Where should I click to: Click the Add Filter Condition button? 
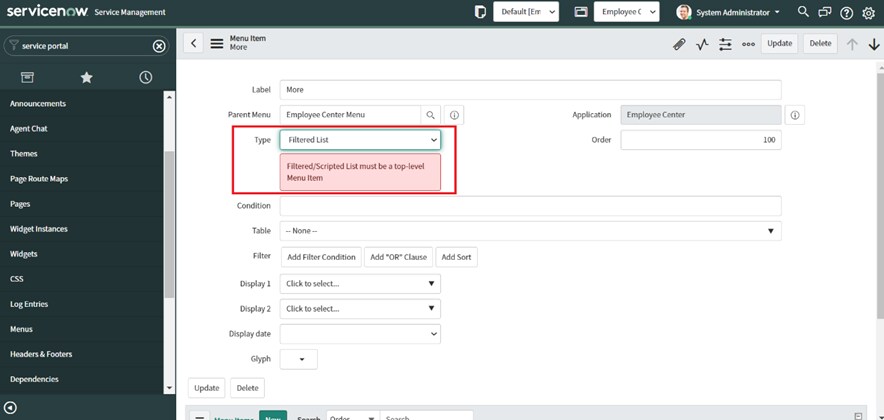[x=321, y=257]
